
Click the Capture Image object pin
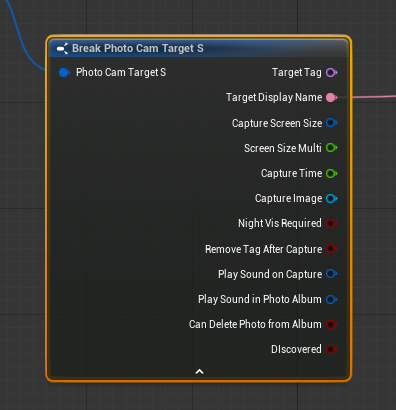click(x=331, y=199)
